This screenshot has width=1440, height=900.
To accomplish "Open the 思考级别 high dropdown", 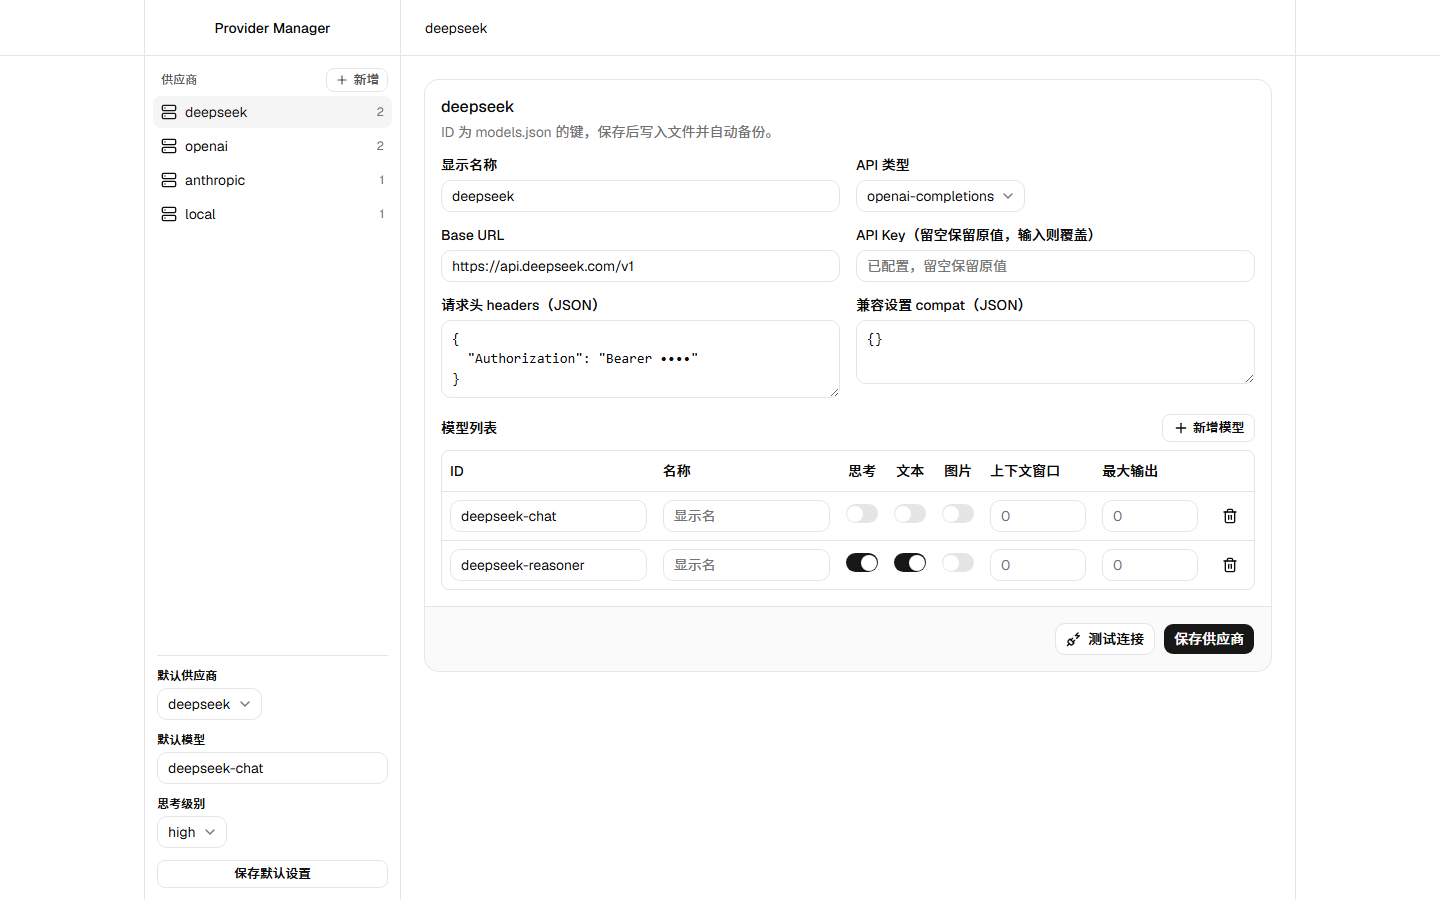I will pyautogui.click(x=192, y=832).
